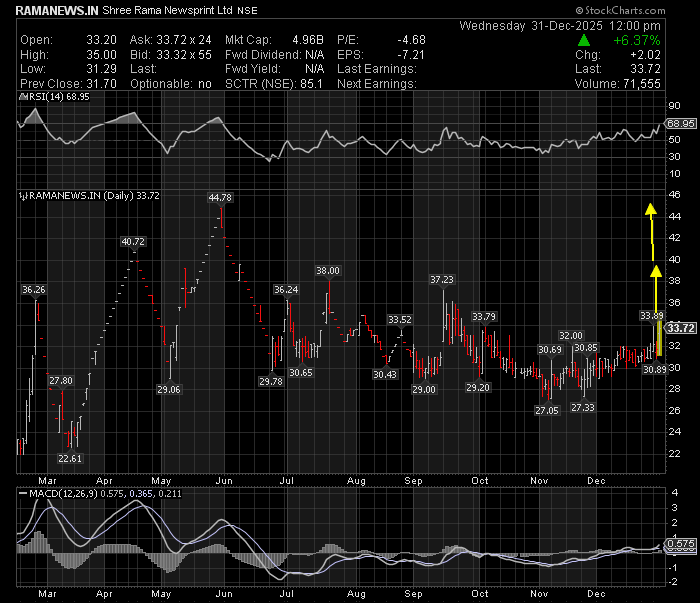
Task: Click the Ask quote 33.72 x 24
Action: pyautogui.click(x=183, y=40)
